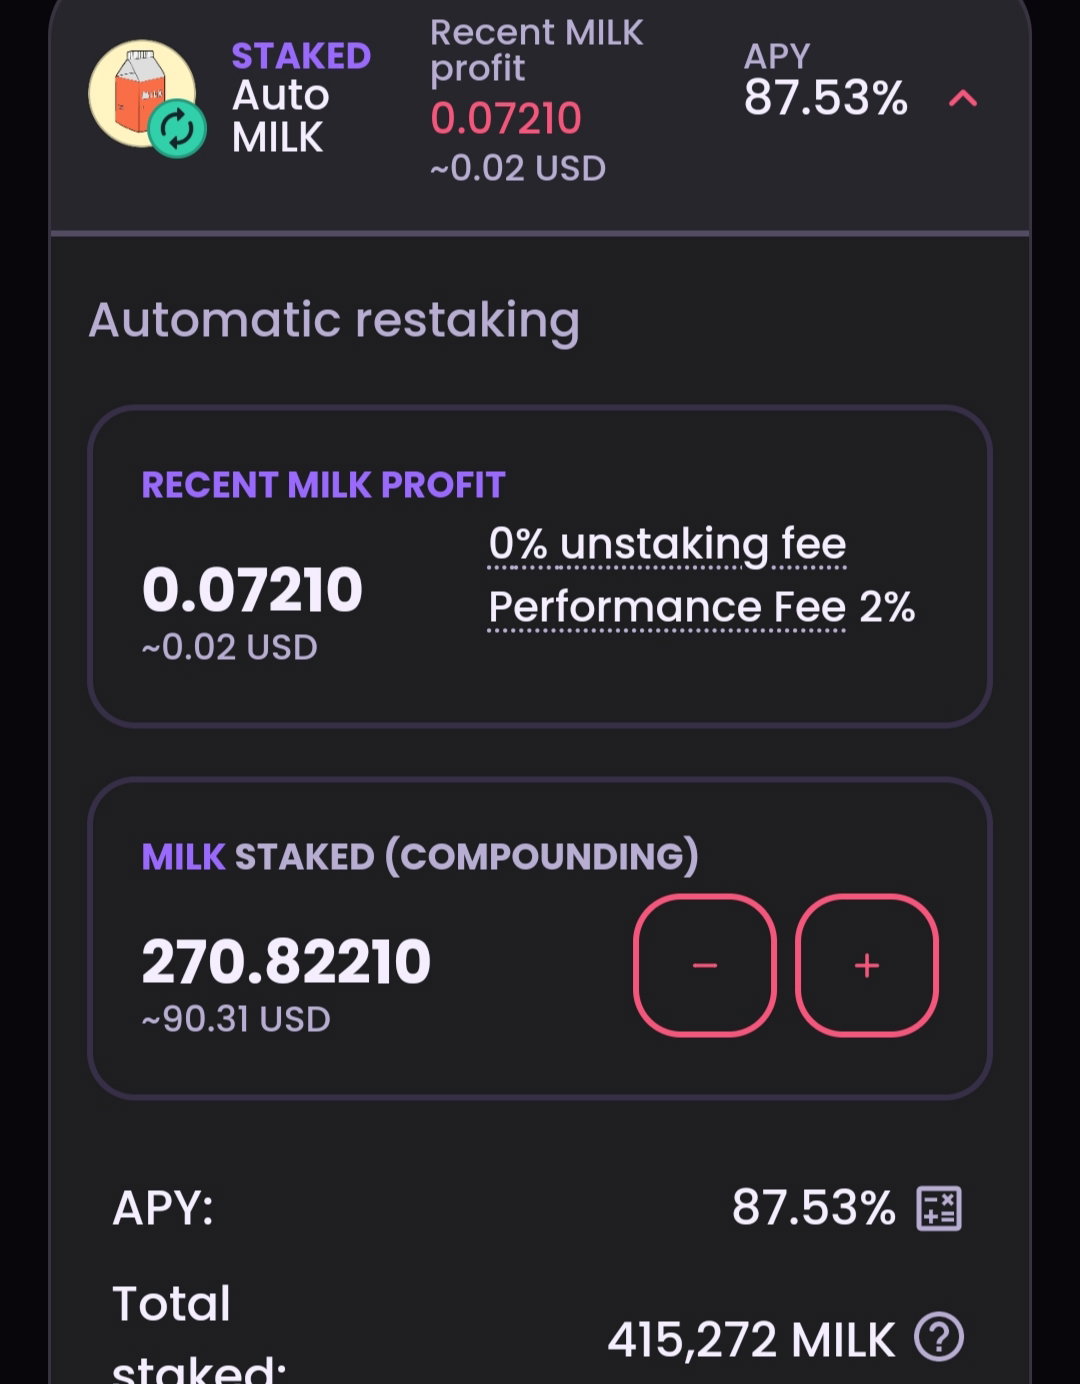Click the header recent profit 0.07210 value
The image size is (1080, 1384).
point(506,118)
